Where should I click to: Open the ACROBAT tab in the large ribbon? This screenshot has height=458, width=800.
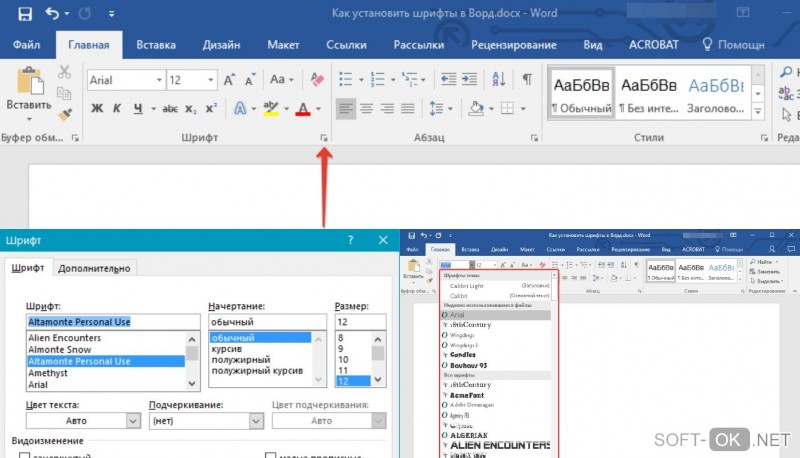point(654,45)
